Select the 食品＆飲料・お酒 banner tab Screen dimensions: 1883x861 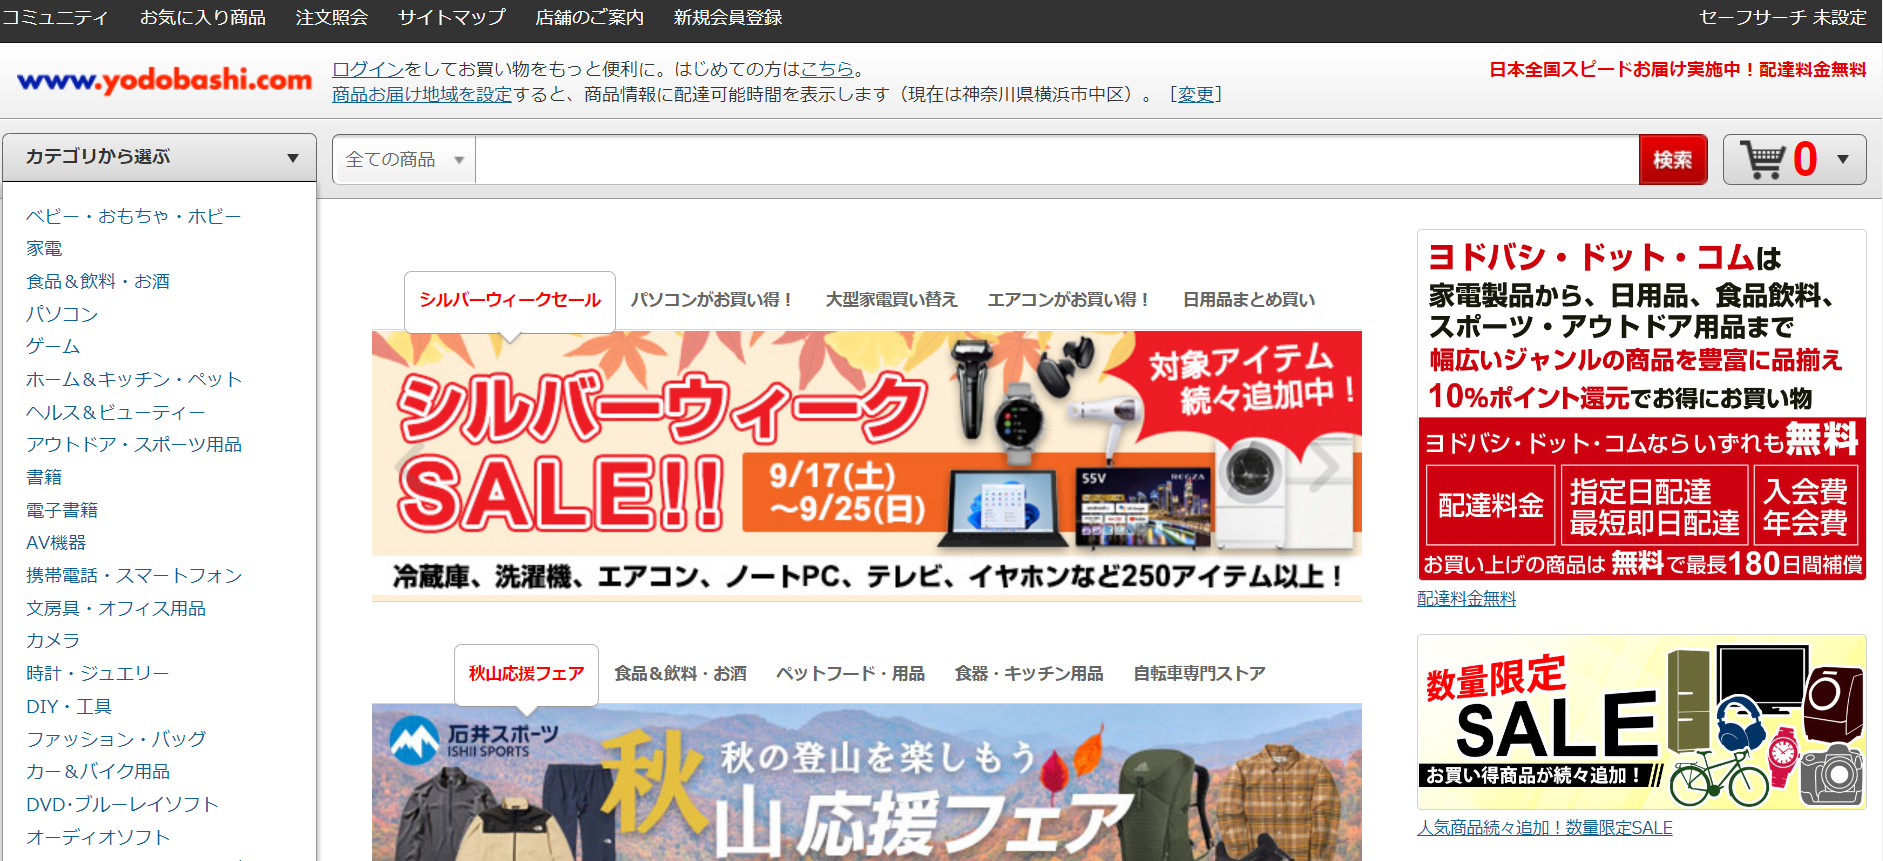pos(680,674)
